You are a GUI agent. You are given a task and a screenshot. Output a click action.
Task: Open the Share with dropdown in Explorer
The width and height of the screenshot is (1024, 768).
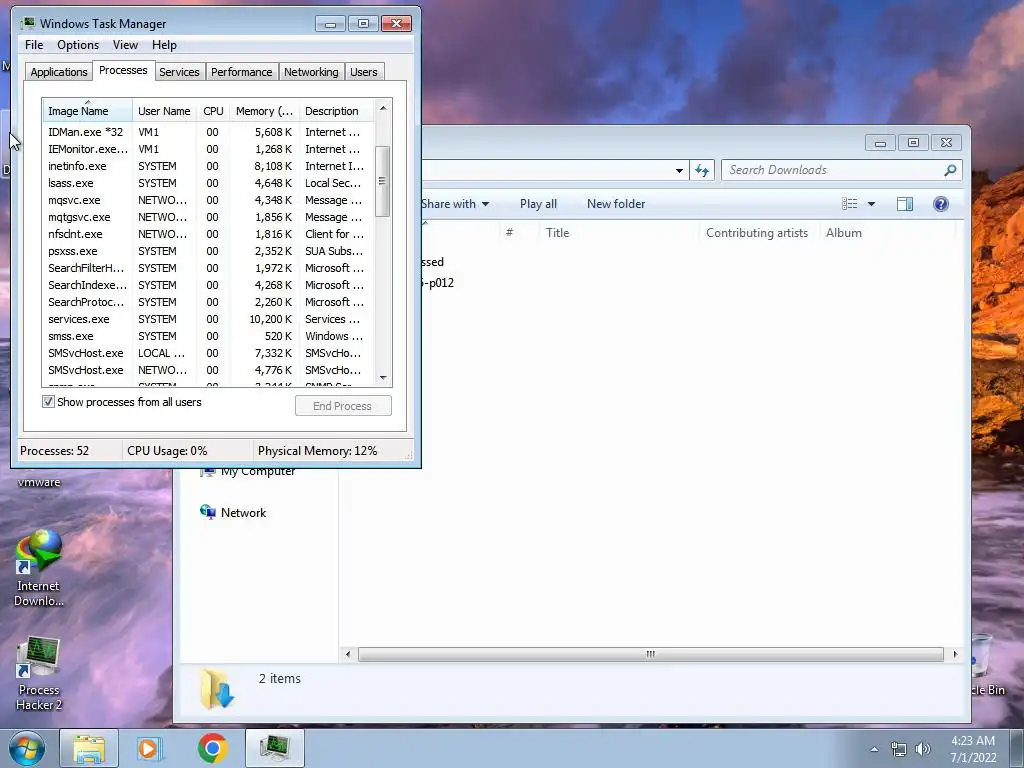coord(455,204)
